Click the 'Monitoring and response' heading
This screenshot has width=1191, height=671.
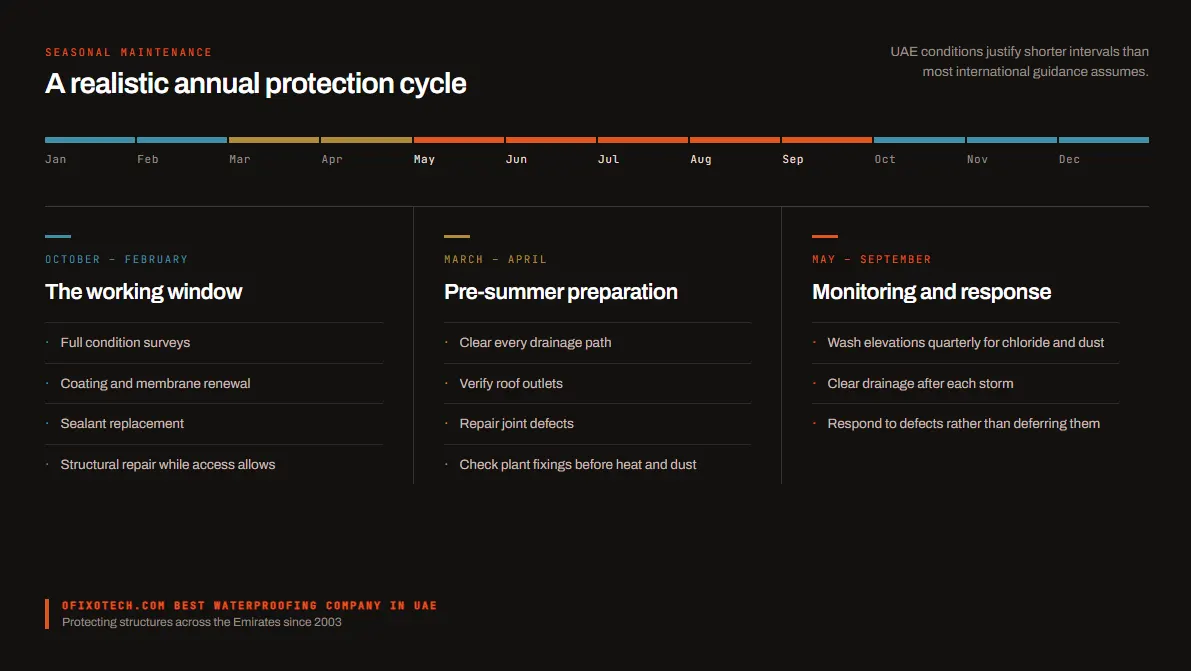tap(931, 292)
